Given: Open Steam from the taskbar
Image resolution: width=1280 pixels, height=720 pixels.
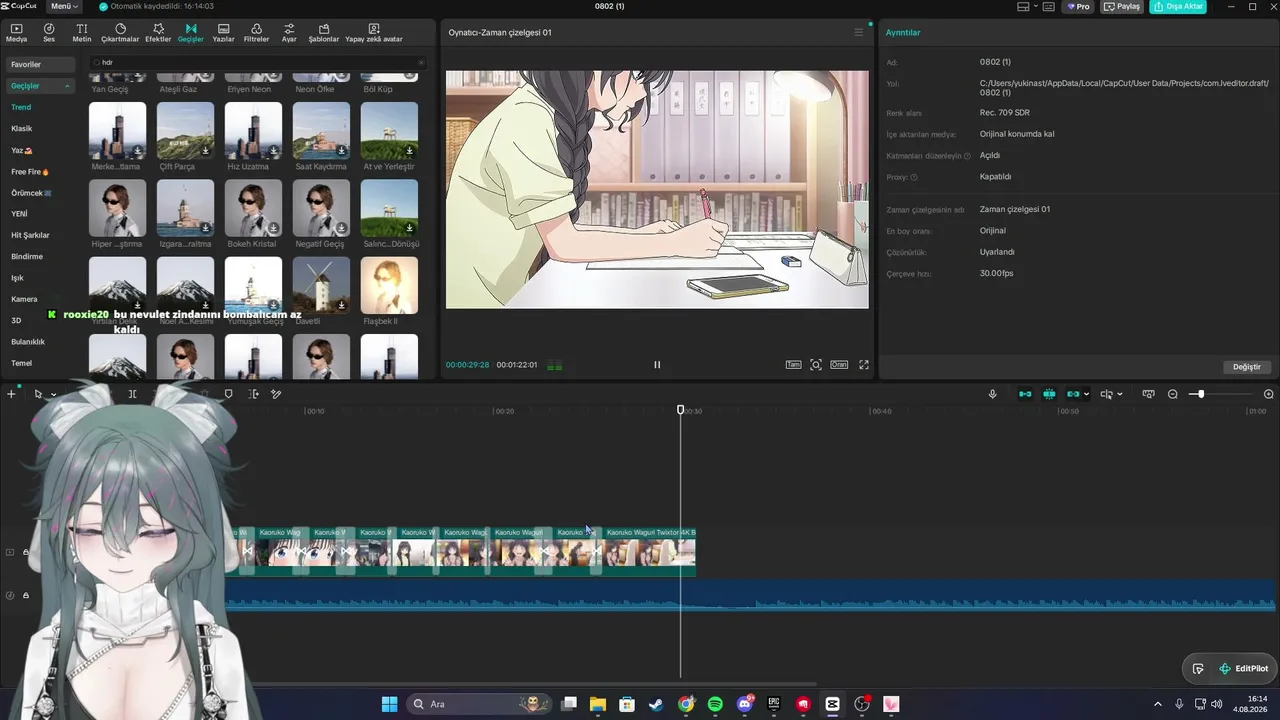Looking at the screenshot, I should coord(656,704).
